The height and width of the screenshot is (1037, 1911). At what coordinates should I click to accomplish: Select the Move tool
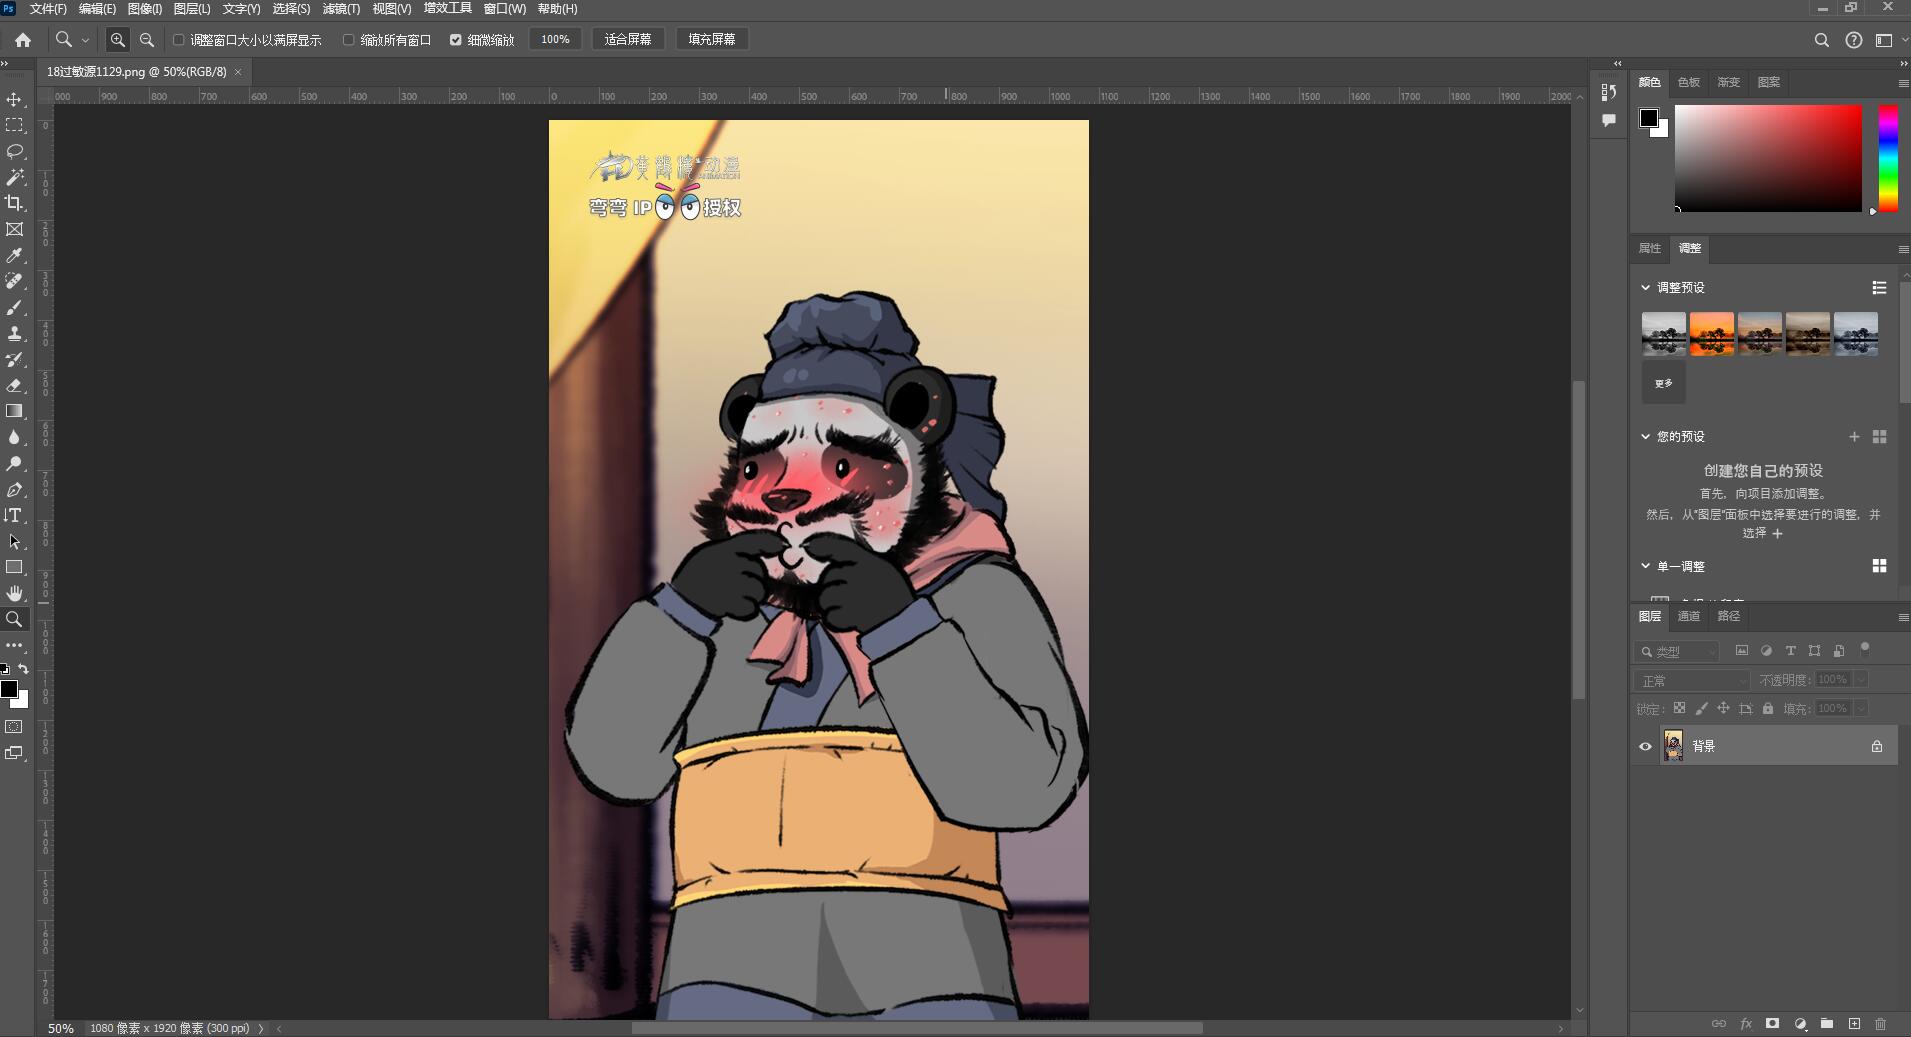pyautogui.click(x=14, y=100)
